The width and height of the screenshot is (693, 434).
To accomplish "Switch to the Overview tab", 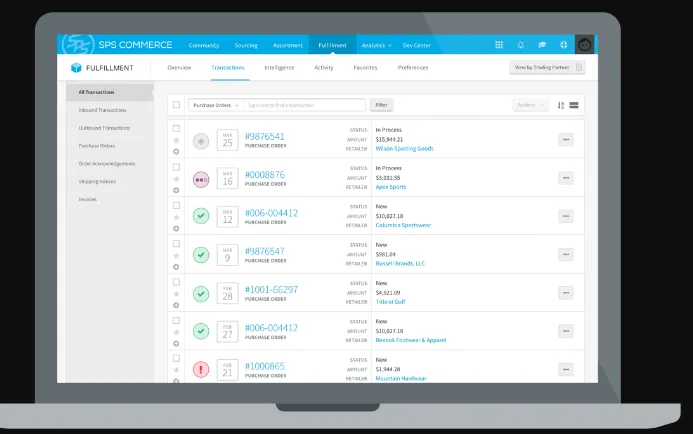I will pos(179,68).
